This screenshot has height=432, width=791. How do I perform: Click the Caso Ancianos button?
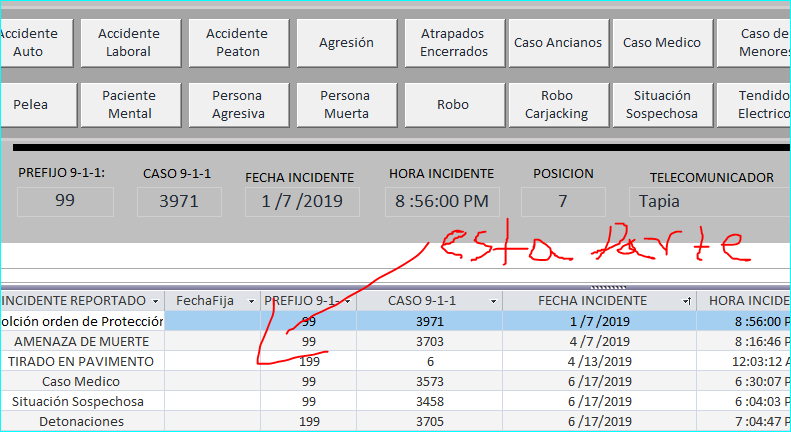tap(558, 42)
